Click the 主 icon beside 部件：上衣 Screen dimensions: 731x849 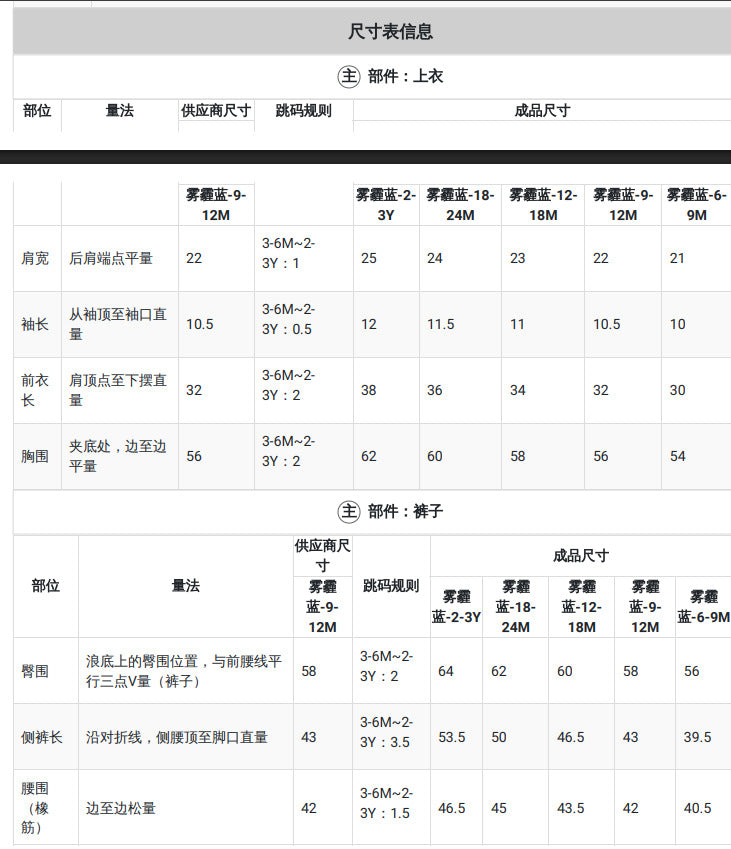(x=349, y=76)
